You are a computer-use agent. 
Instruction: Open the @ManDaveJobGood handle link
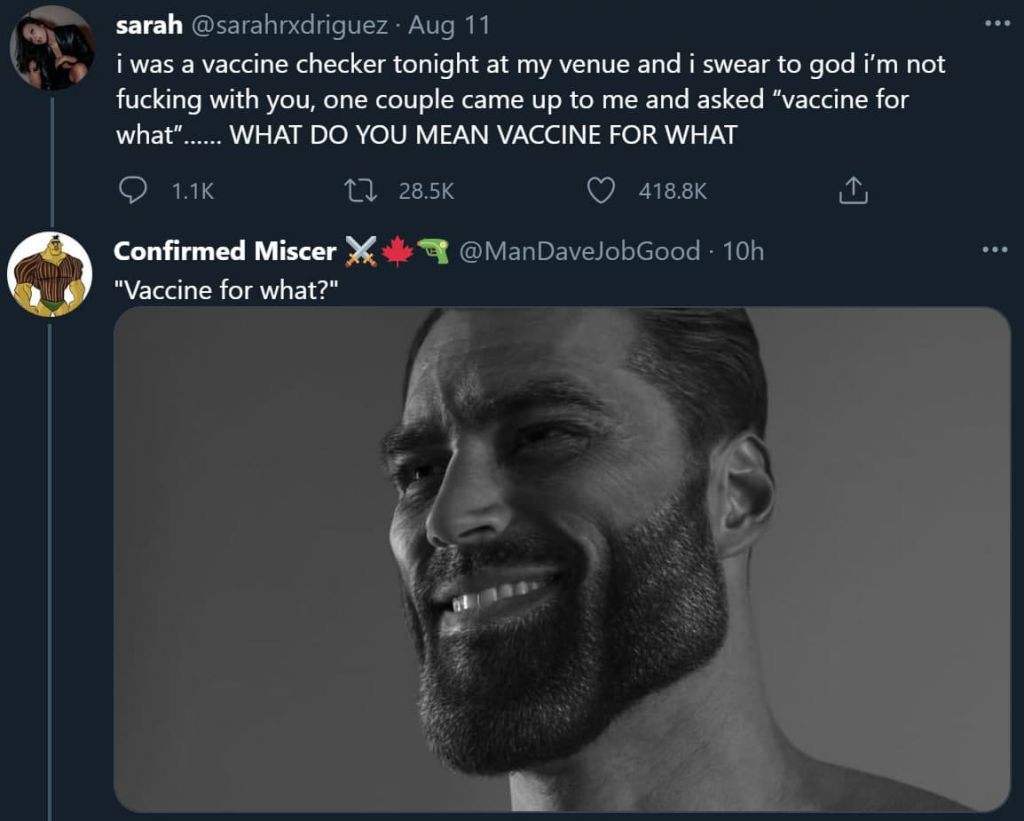tap(579, 251)
